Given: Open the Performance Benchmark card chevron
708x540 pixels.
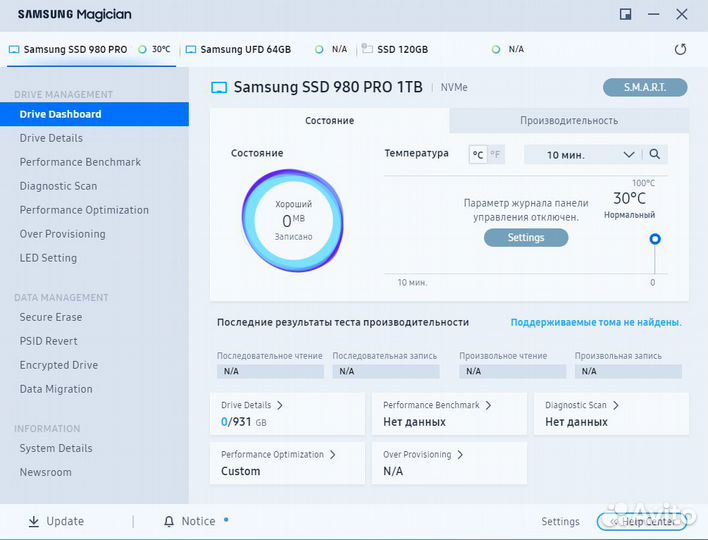Looking at the screenshot, I should coord(488,405).
